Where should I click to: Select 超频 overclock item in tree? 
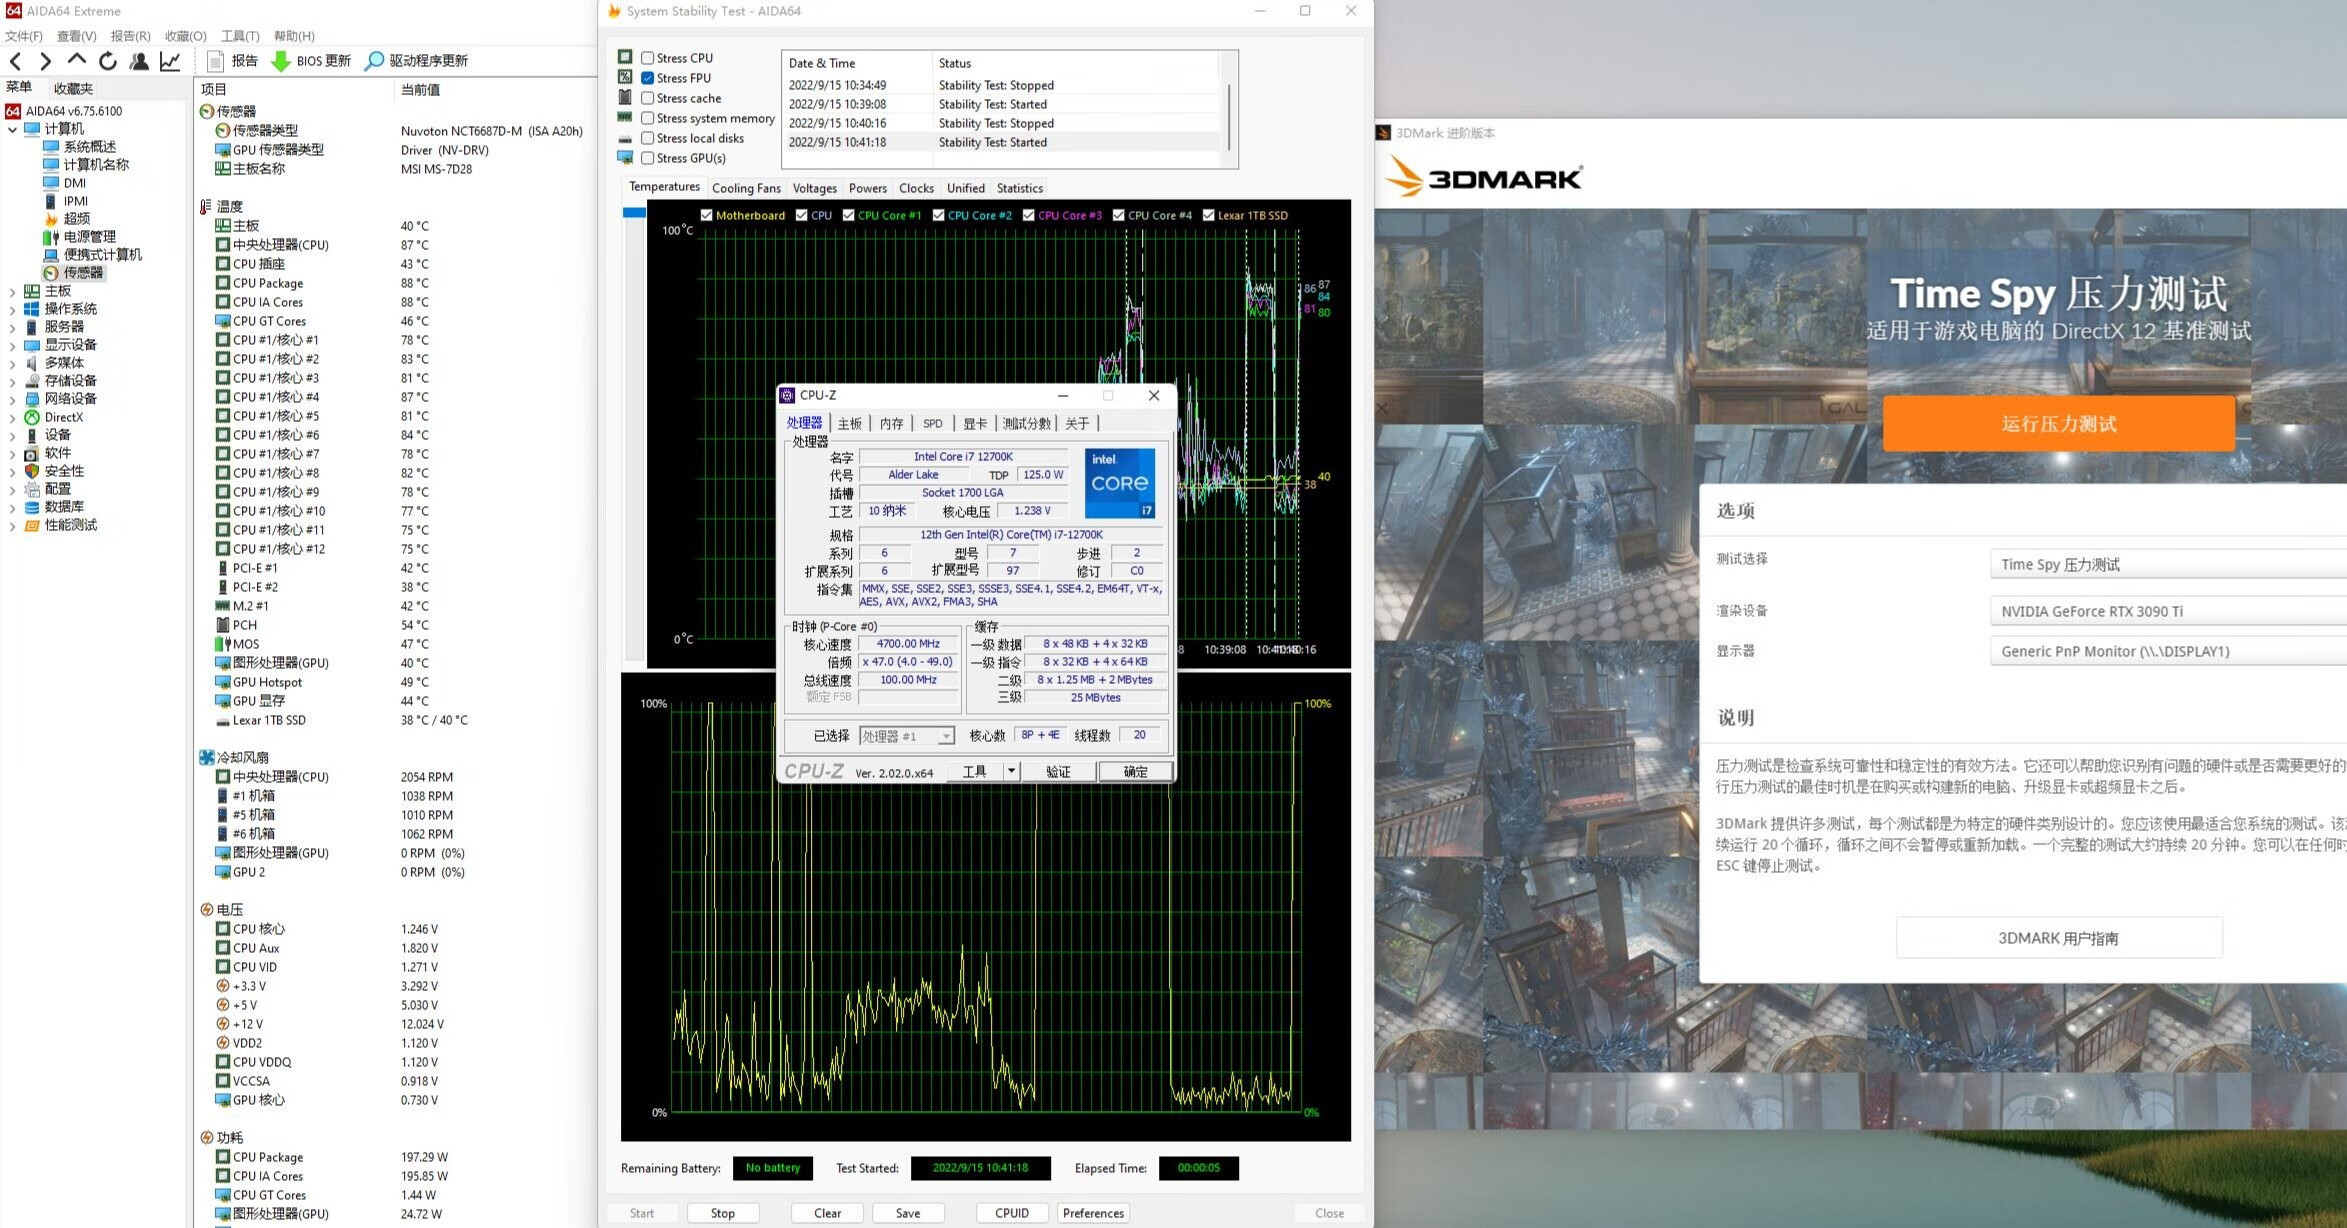(x=67, y=218)
